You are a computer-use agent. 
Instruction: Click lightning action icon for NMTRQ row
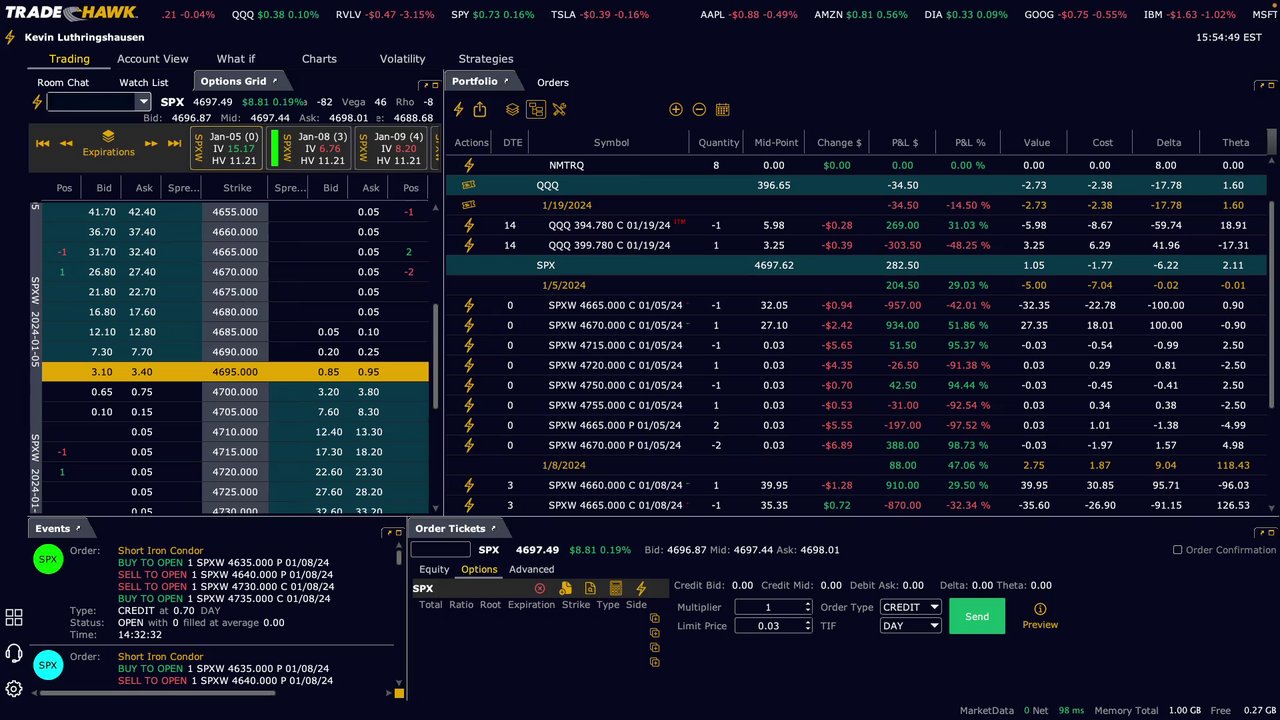(x=469, y=165)
